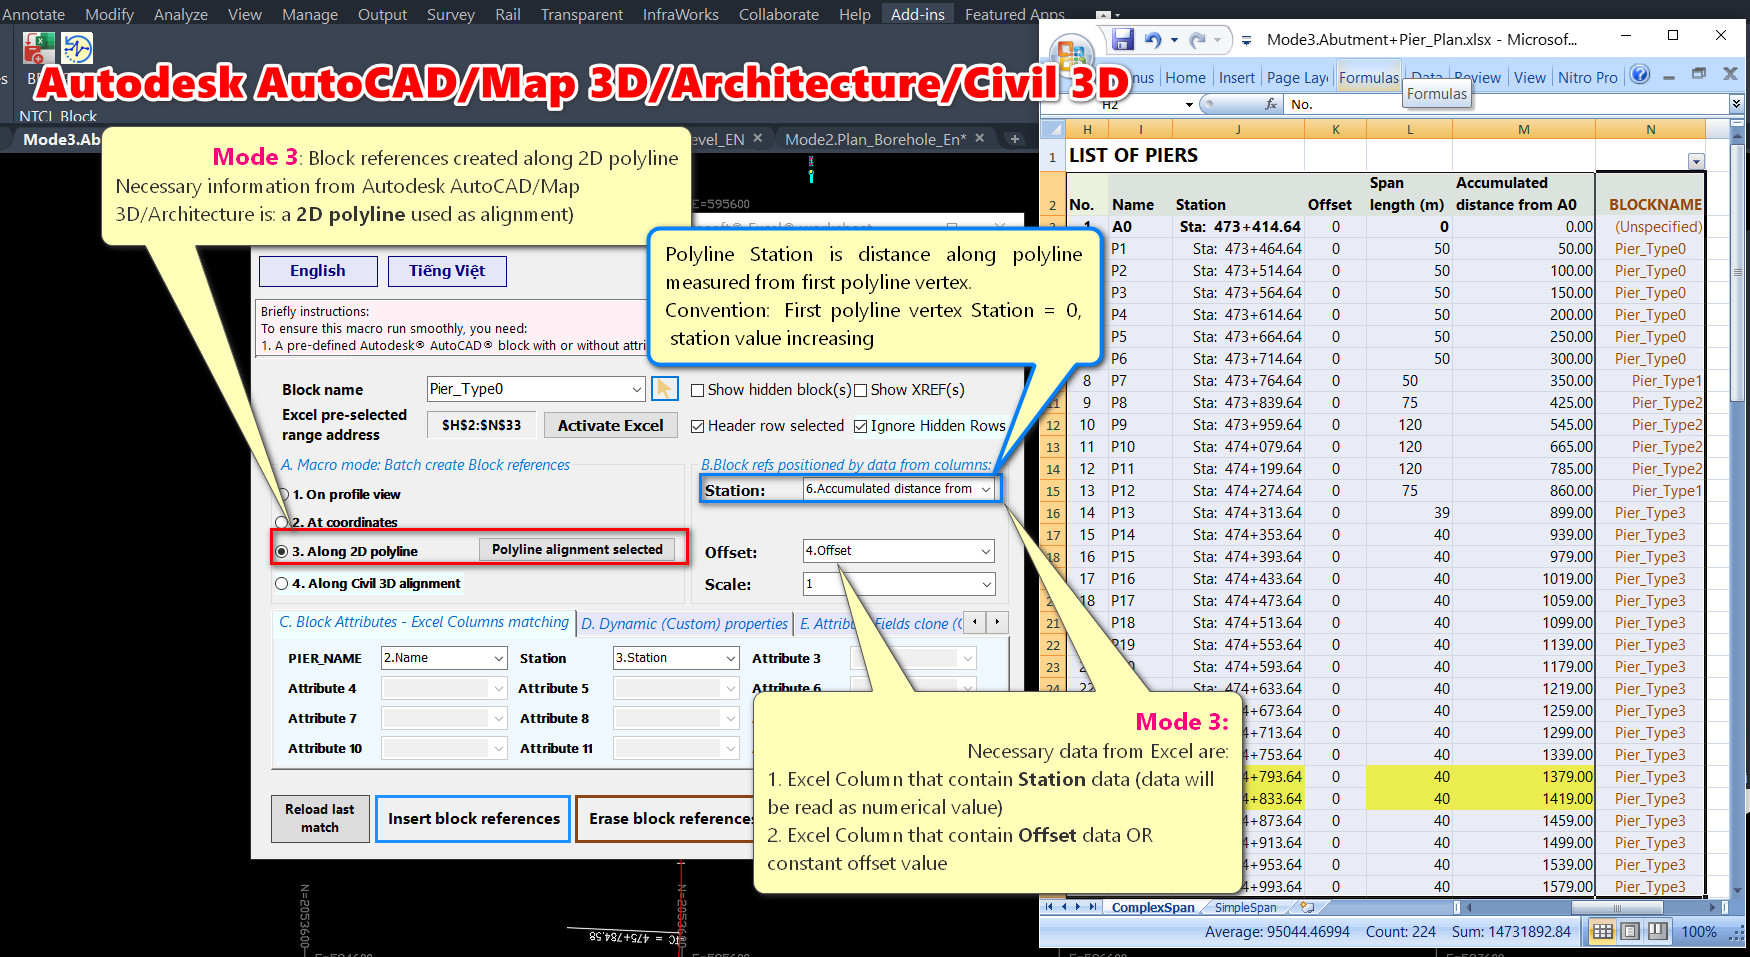Open the Excel Office button
The width and height of the screenshot is (1750, 957).
[1073, 55]
